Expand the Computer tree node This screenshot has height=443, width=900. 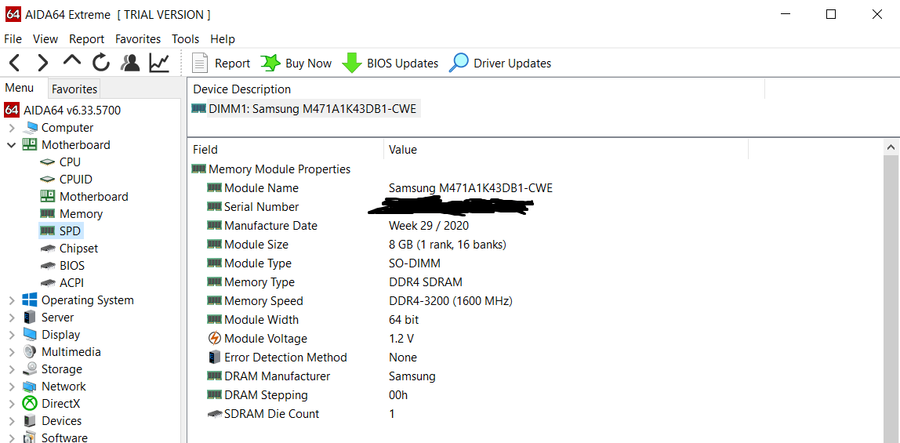(x=11, y=128)
